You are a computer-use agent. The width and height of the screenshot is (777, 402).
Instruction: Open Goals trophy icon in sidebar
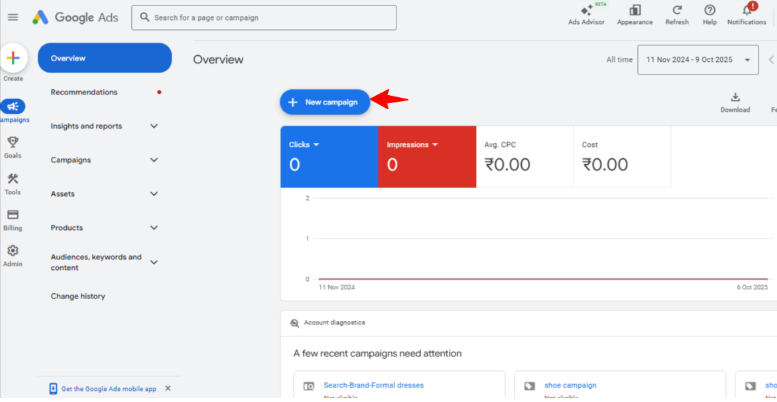tap(13, 142)
